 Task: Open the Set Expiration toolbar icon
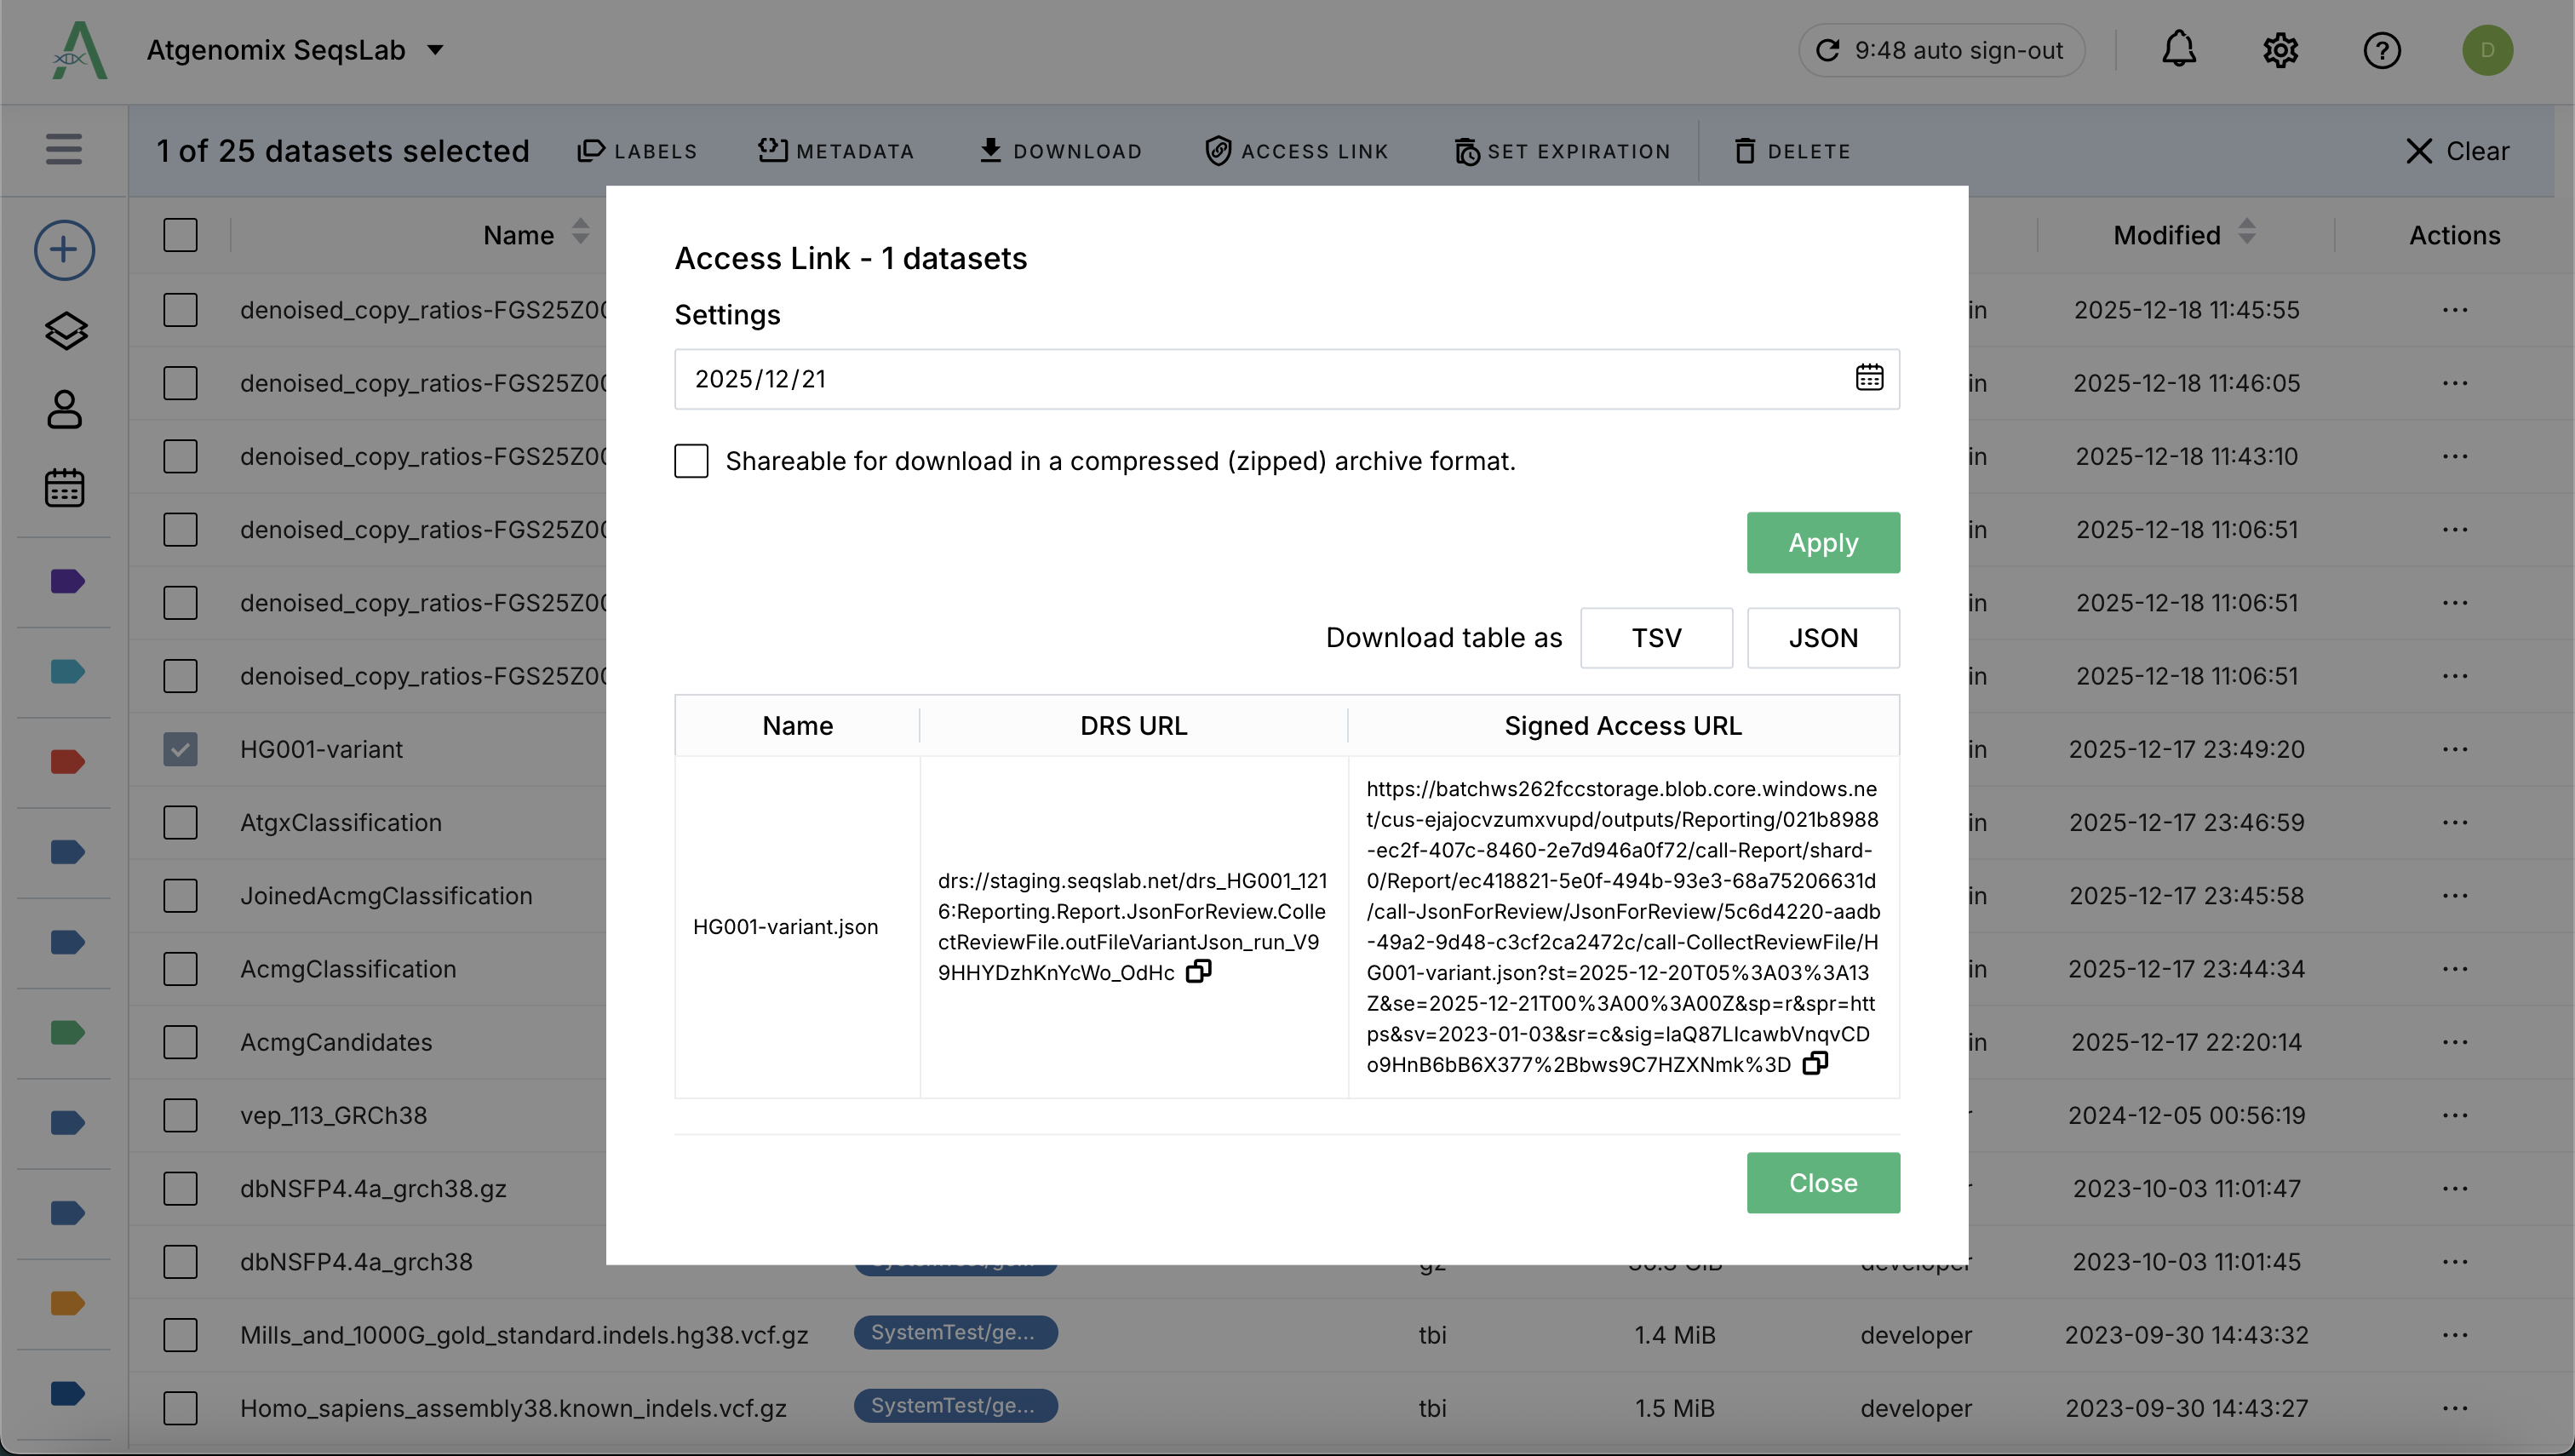coord(1563,150)
